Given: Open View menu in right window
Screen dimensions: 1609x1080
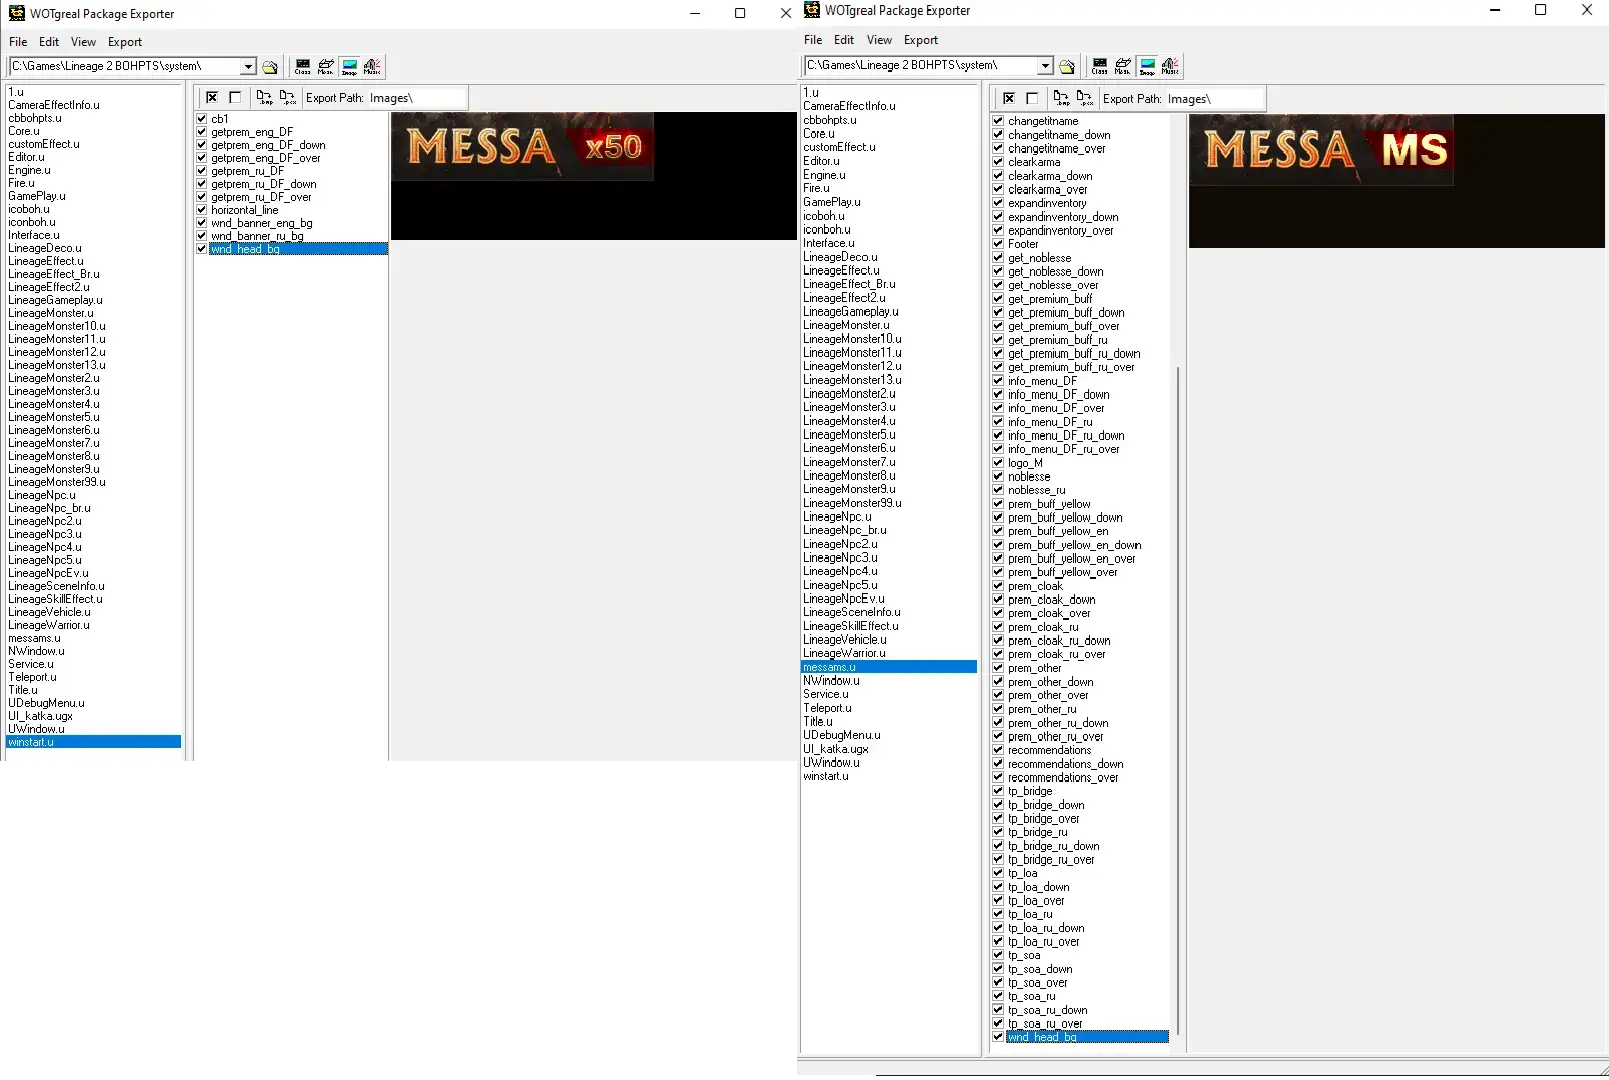Looking at the screenshot, I should [x=879, y=40].
